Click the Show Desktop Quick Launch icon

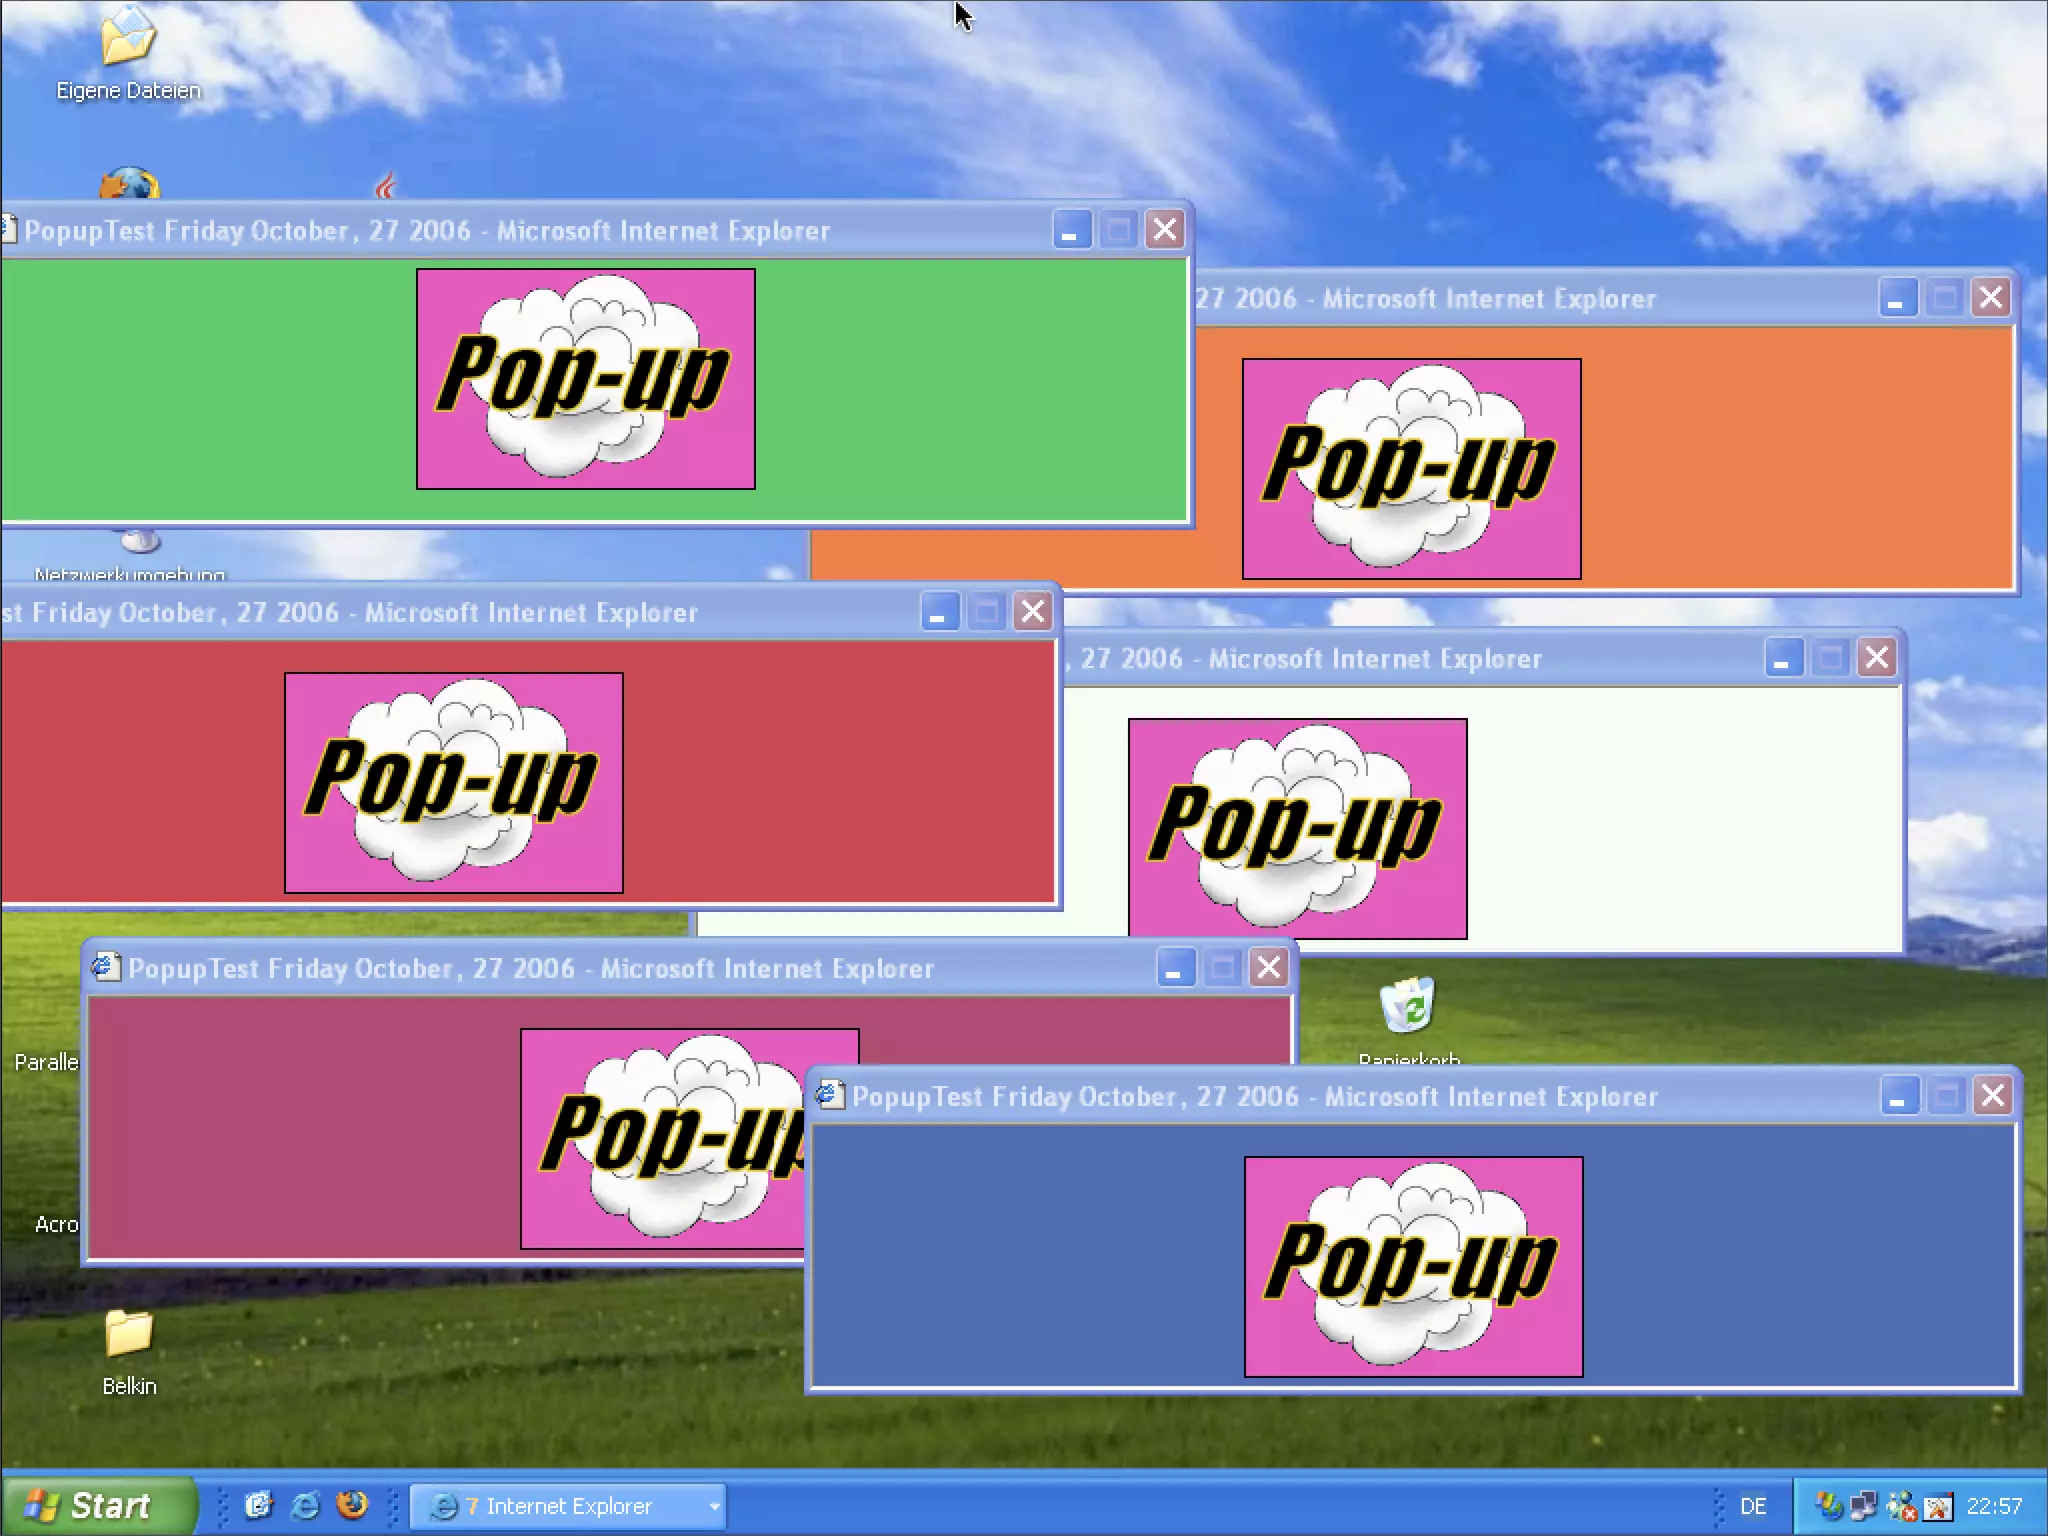tap(259, 1505)
